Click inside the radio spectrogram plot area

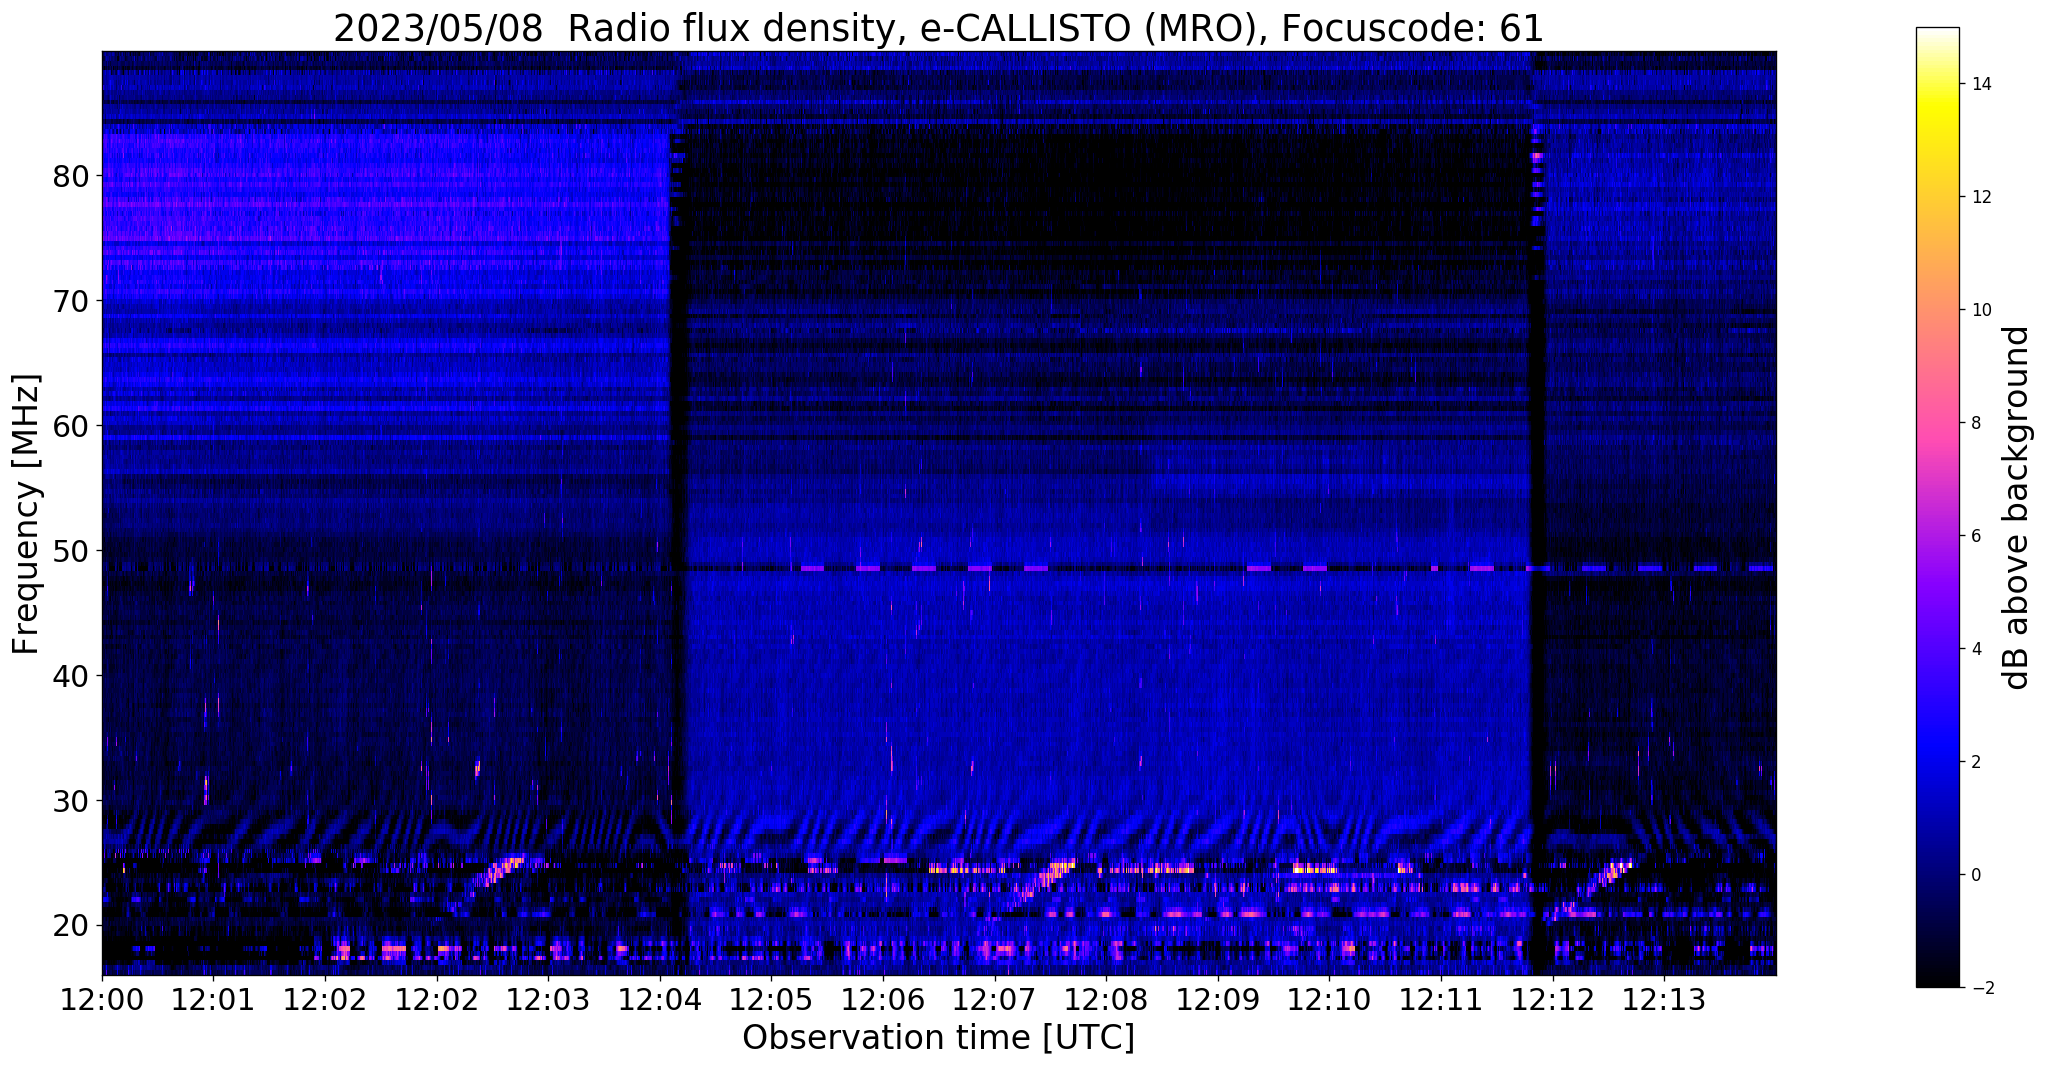tap(939, 513)
